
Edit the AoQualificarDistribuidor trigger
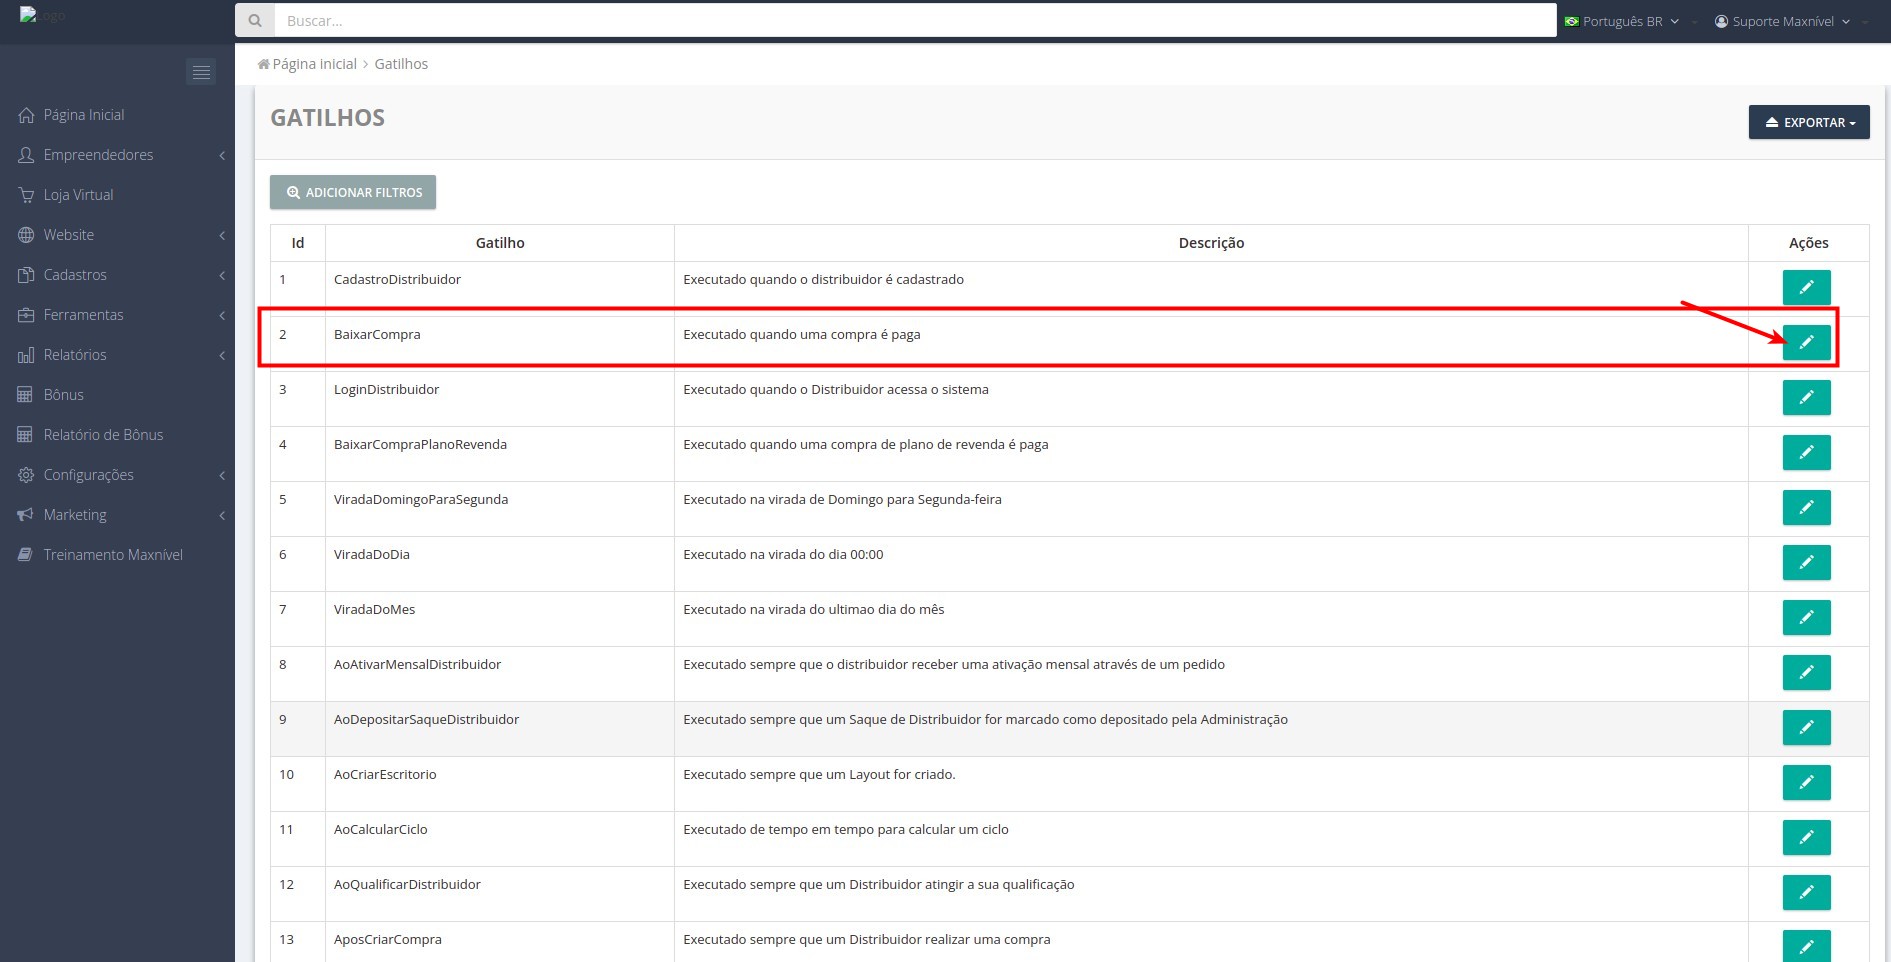click(1806, 893)
